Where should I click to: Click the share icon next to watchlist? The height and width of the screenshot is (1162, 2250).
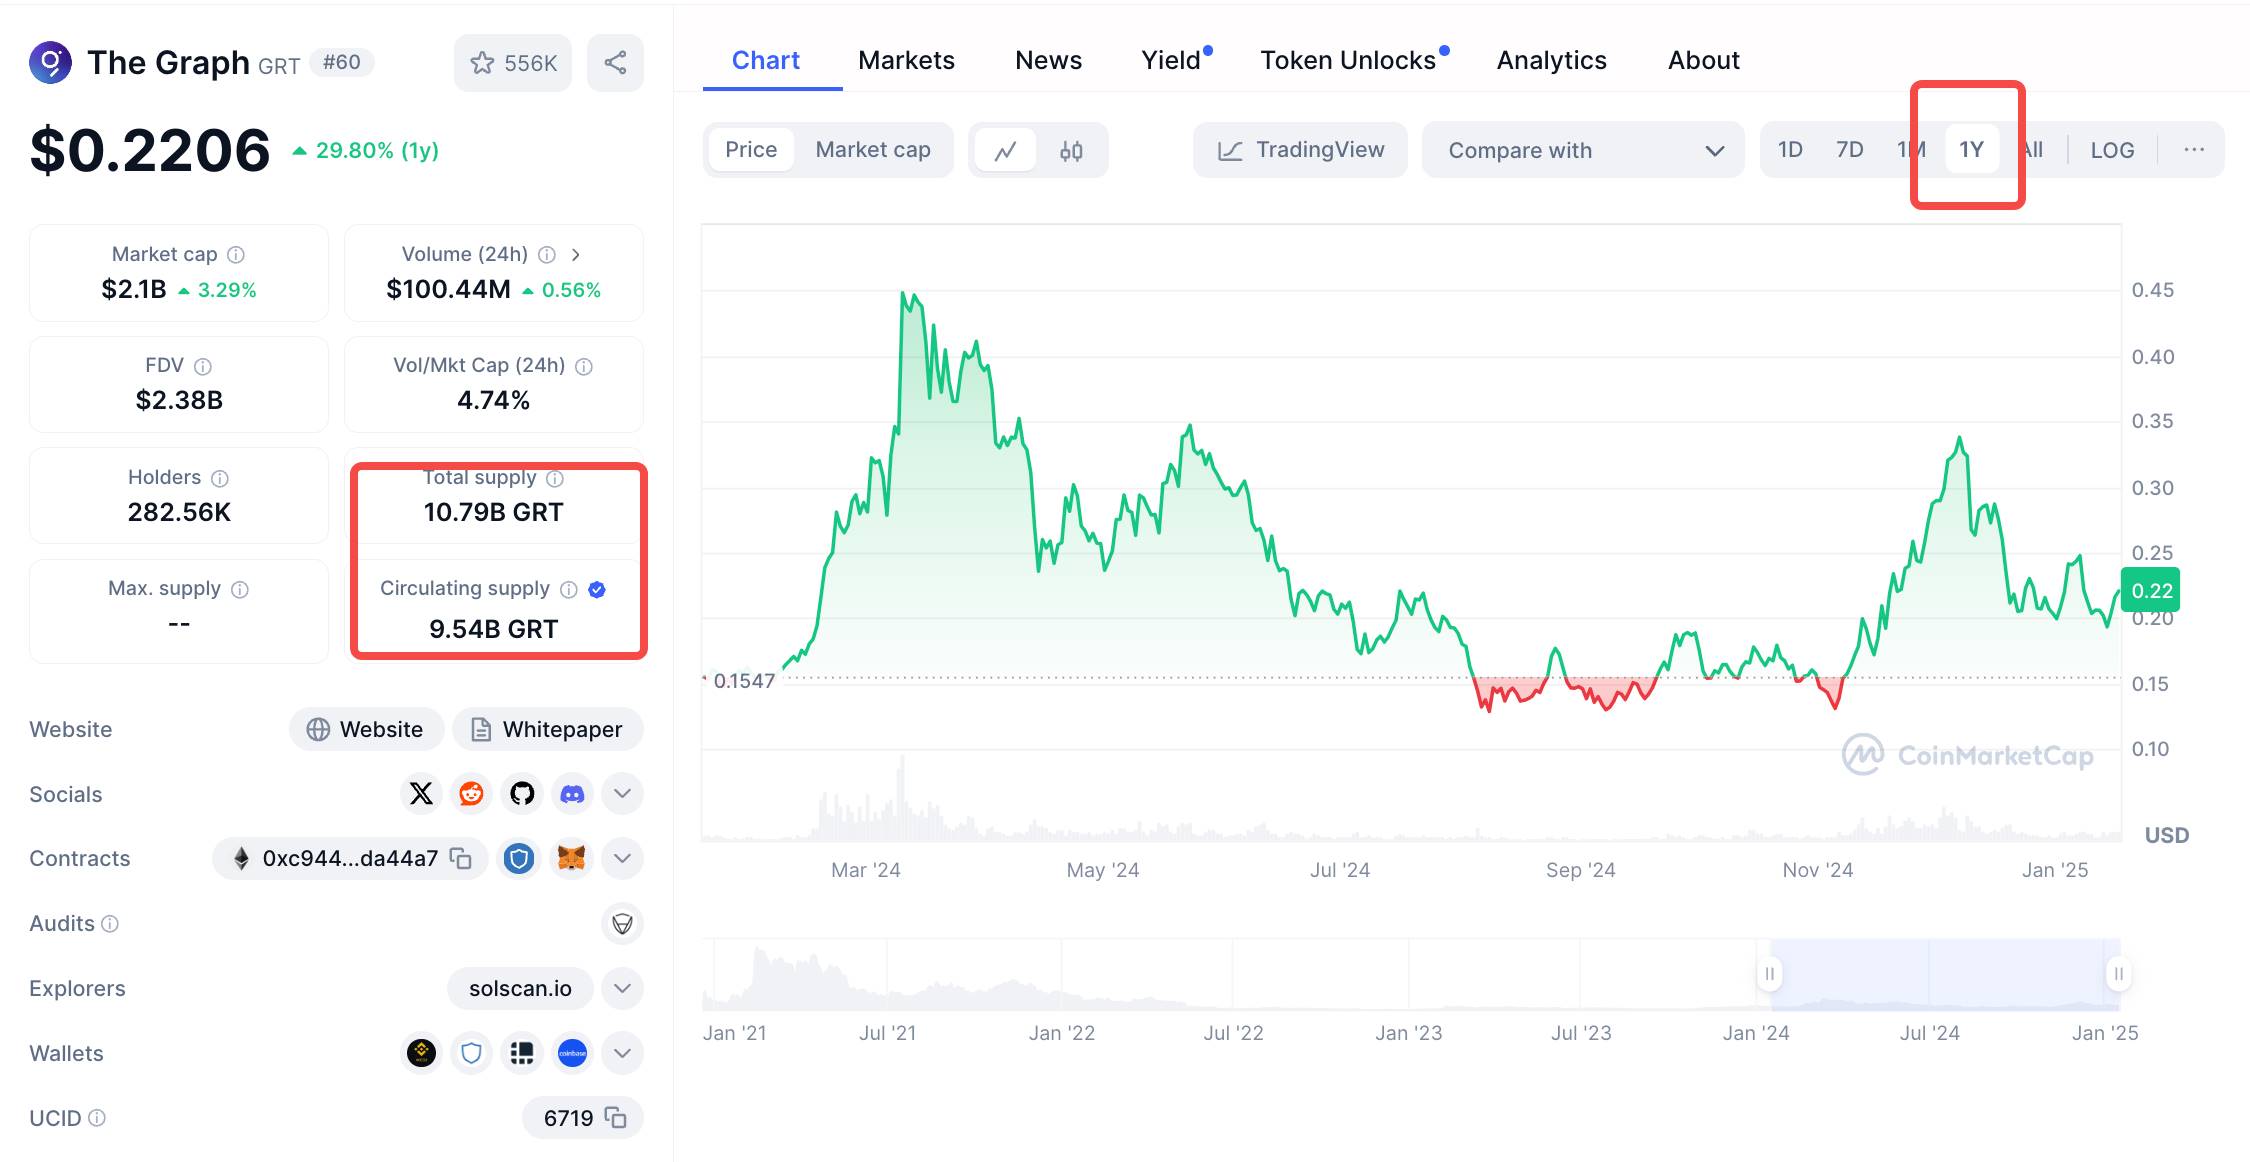[x=615, y=63]
